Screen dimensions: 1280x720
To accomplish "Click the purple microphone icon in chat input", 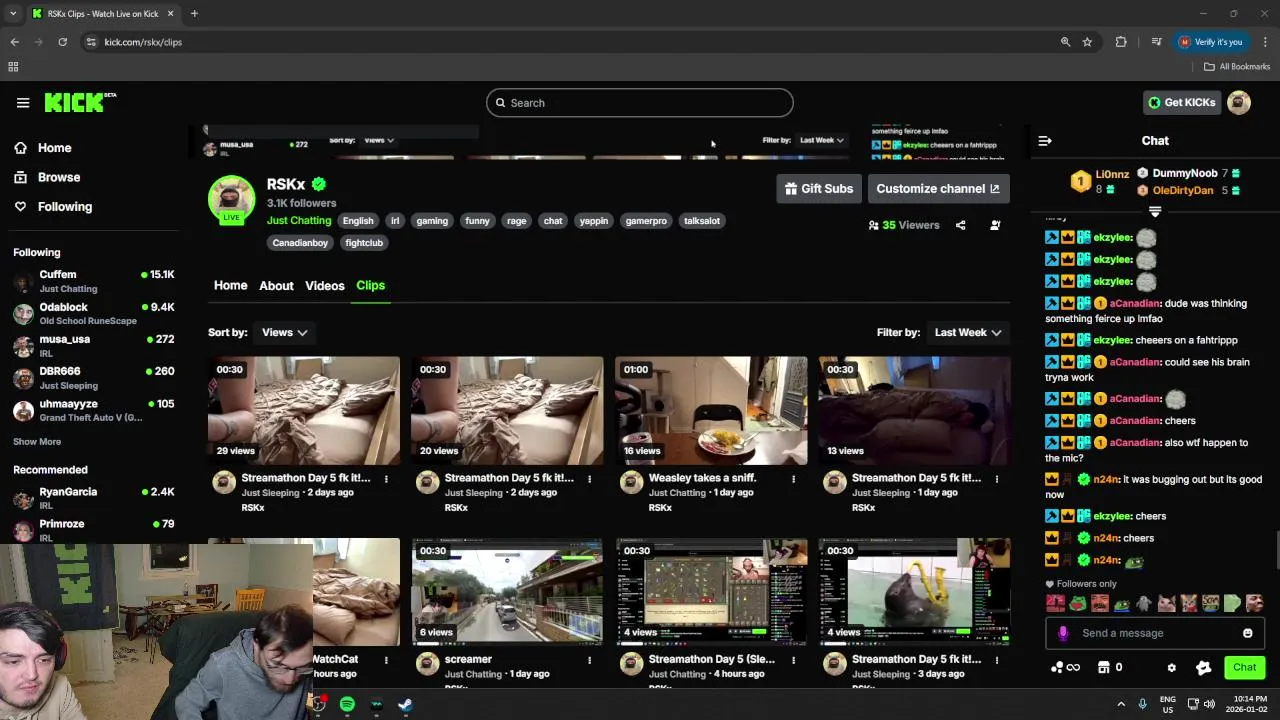I will pos(1063,633).
